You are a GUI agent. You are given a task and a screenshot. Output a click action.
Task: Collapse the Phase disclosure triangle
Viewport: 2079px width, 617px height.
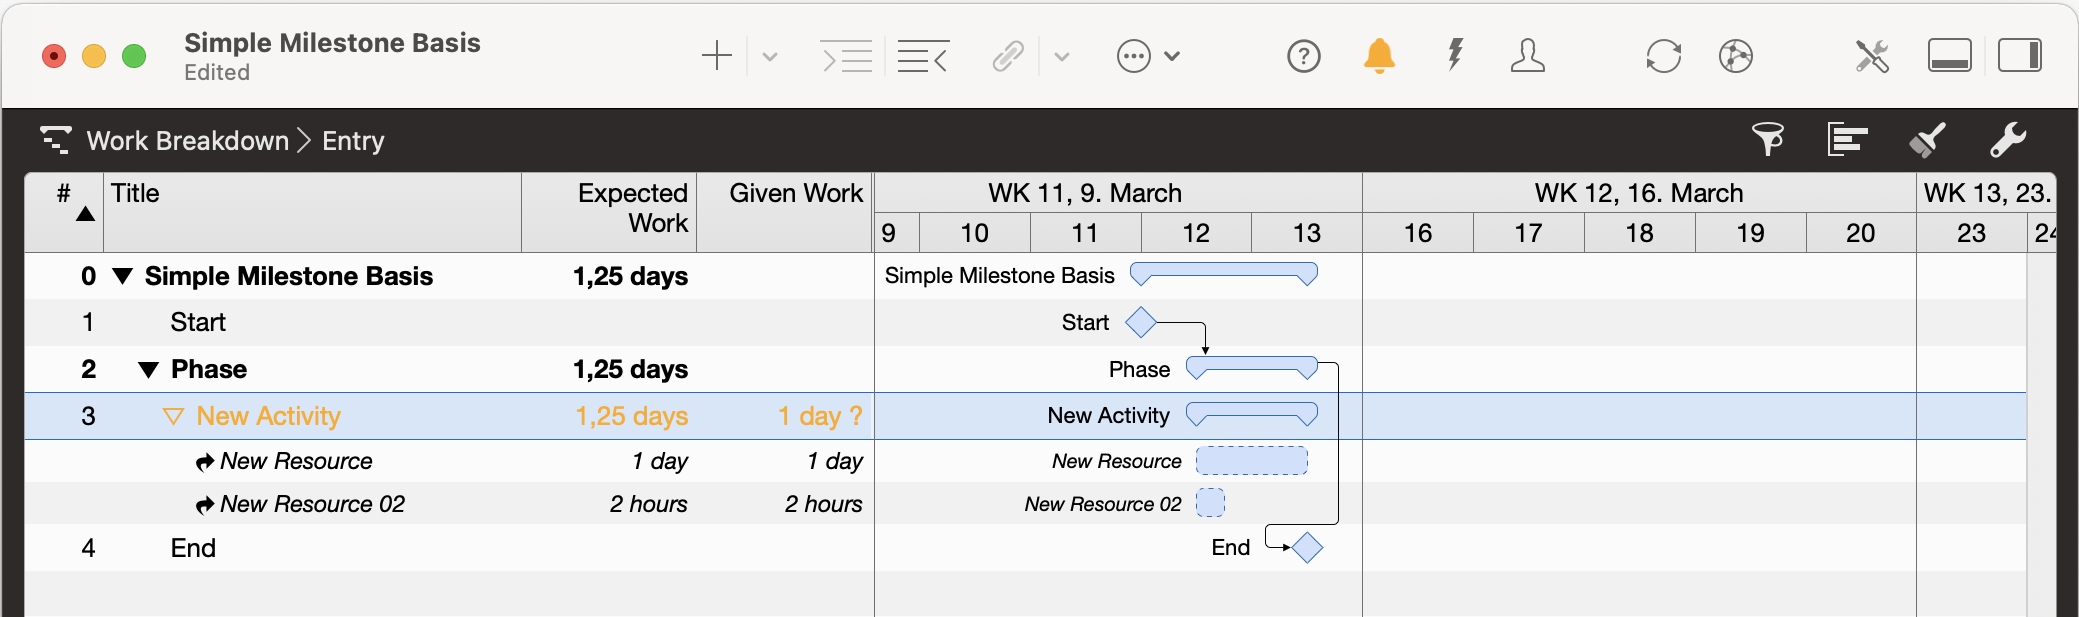pos(148,369)
